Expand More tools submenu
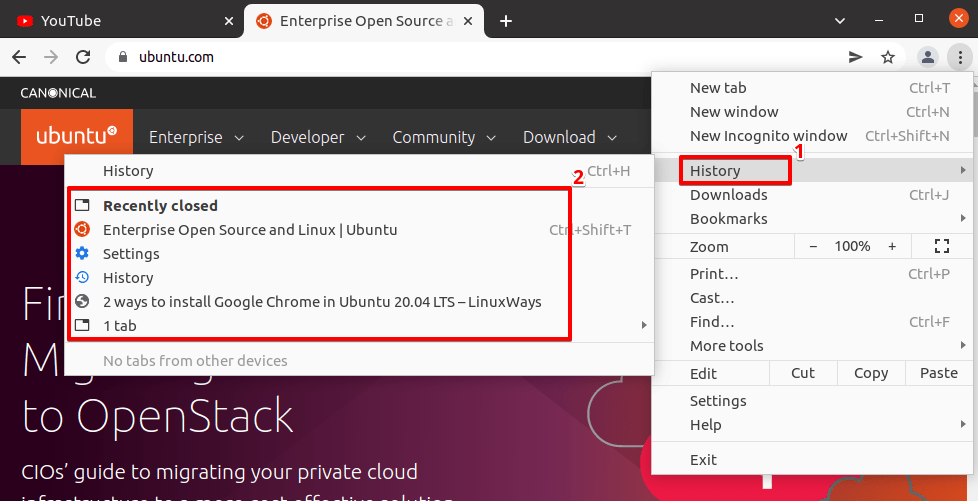 812,345
